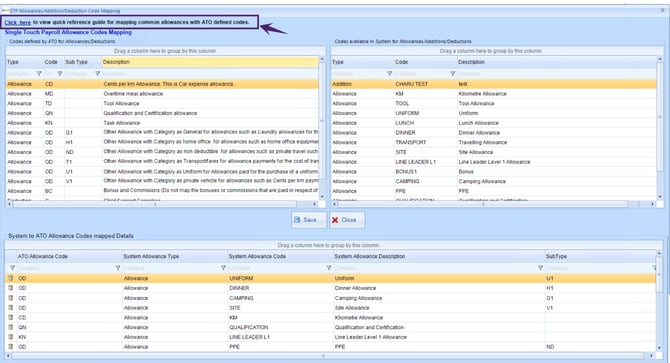
Task: Select PPE row in system codes grid
Action: pos(494,191)
